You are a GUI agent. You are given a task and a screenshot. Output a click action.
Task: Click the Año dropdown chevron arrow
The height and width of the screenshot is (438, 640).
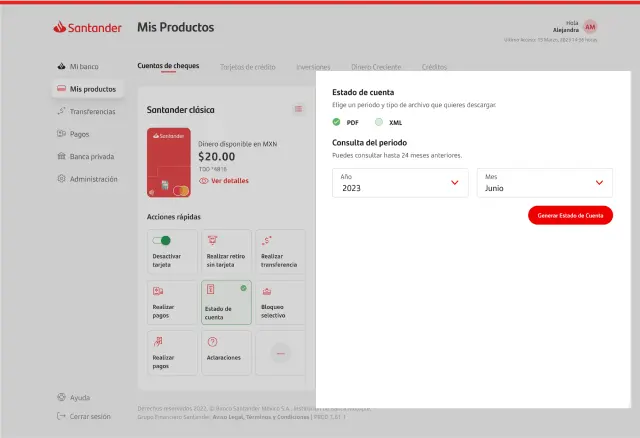(x=454, y=182)
